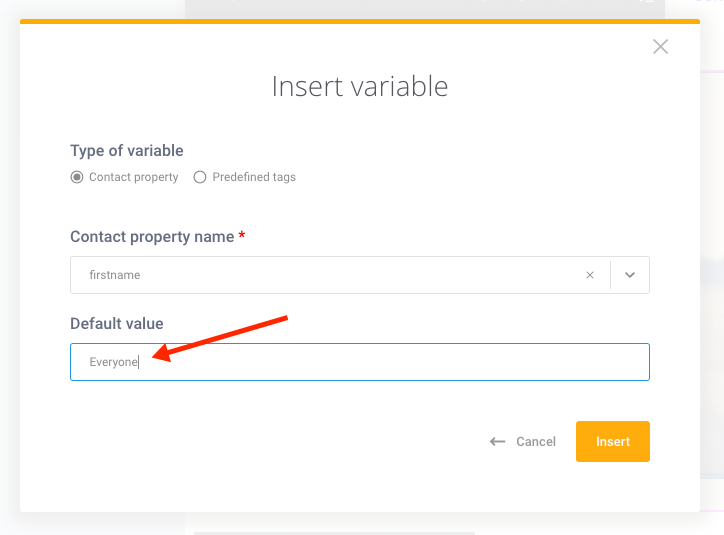Click the Insert variable heading
This screenshot has height=535, width=724.
360,86
